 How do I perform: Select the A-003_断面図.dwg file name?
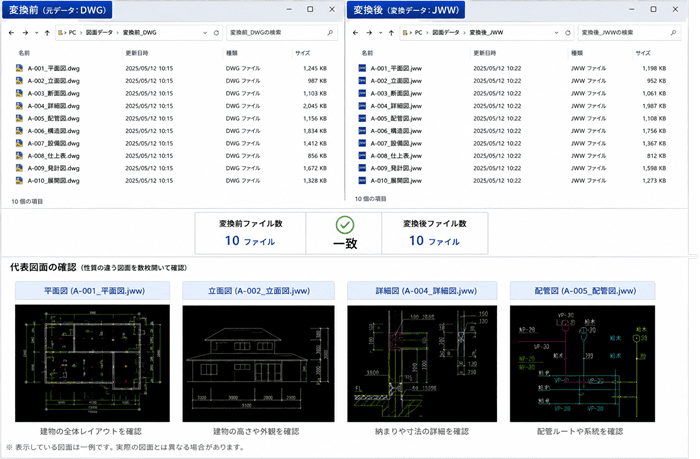pos(54,93)
